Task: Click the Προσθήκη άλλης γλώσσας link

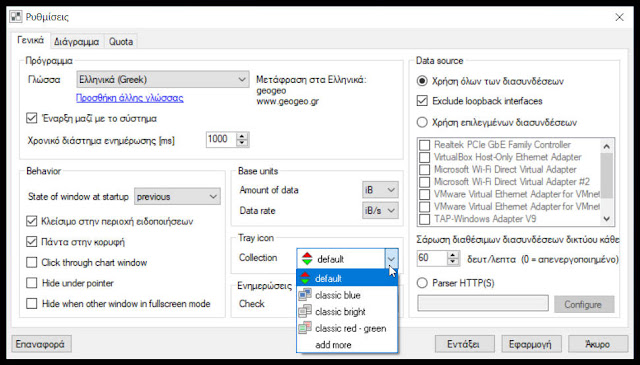Action: [x=130, y=98]
